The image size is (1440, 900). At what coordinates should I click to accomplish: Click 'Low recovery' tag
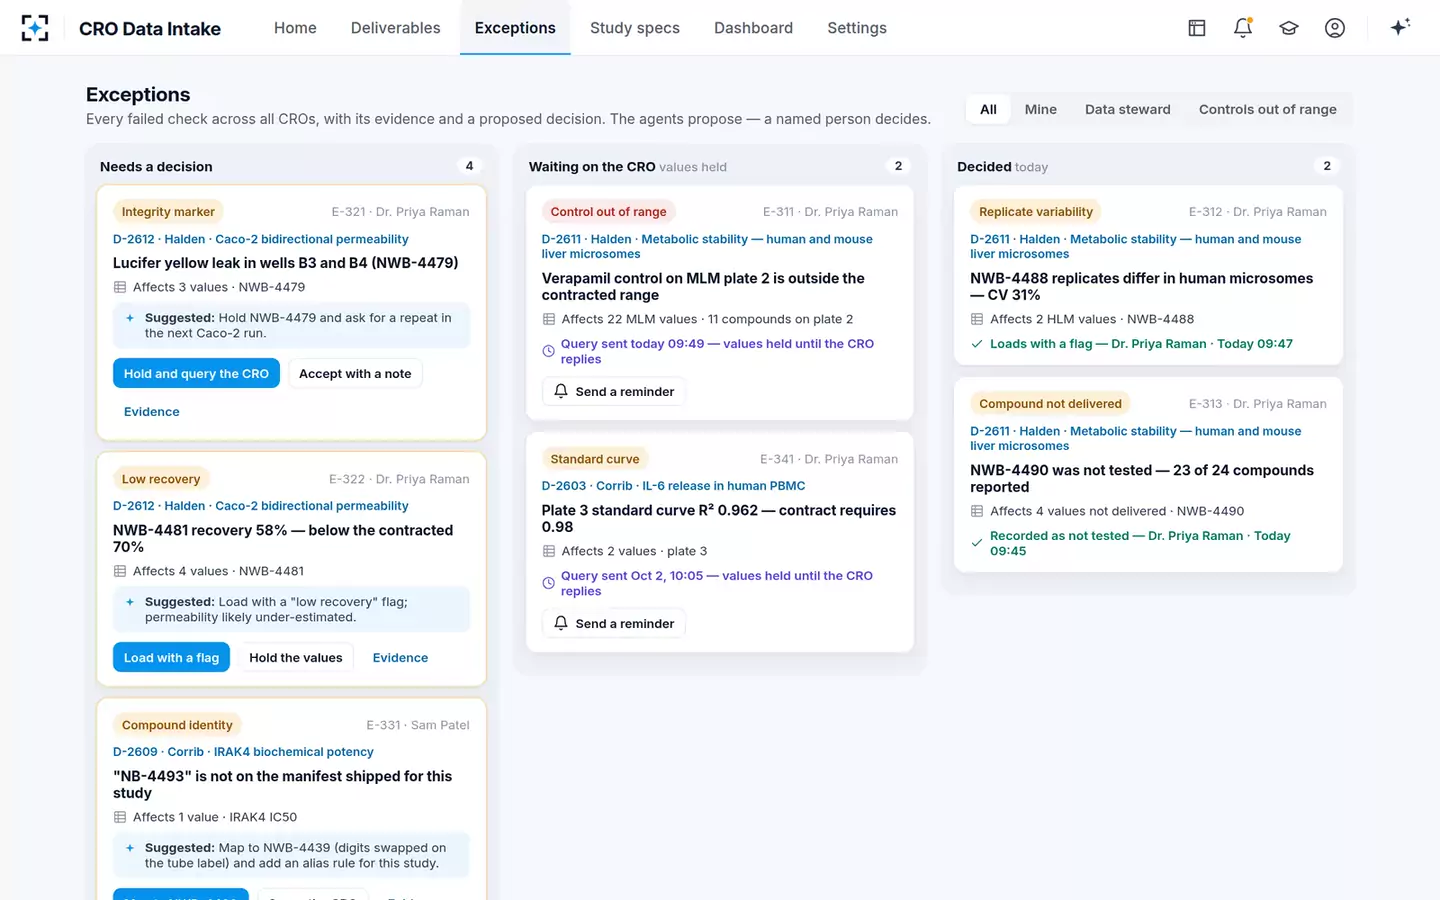[x=161, y=479]
